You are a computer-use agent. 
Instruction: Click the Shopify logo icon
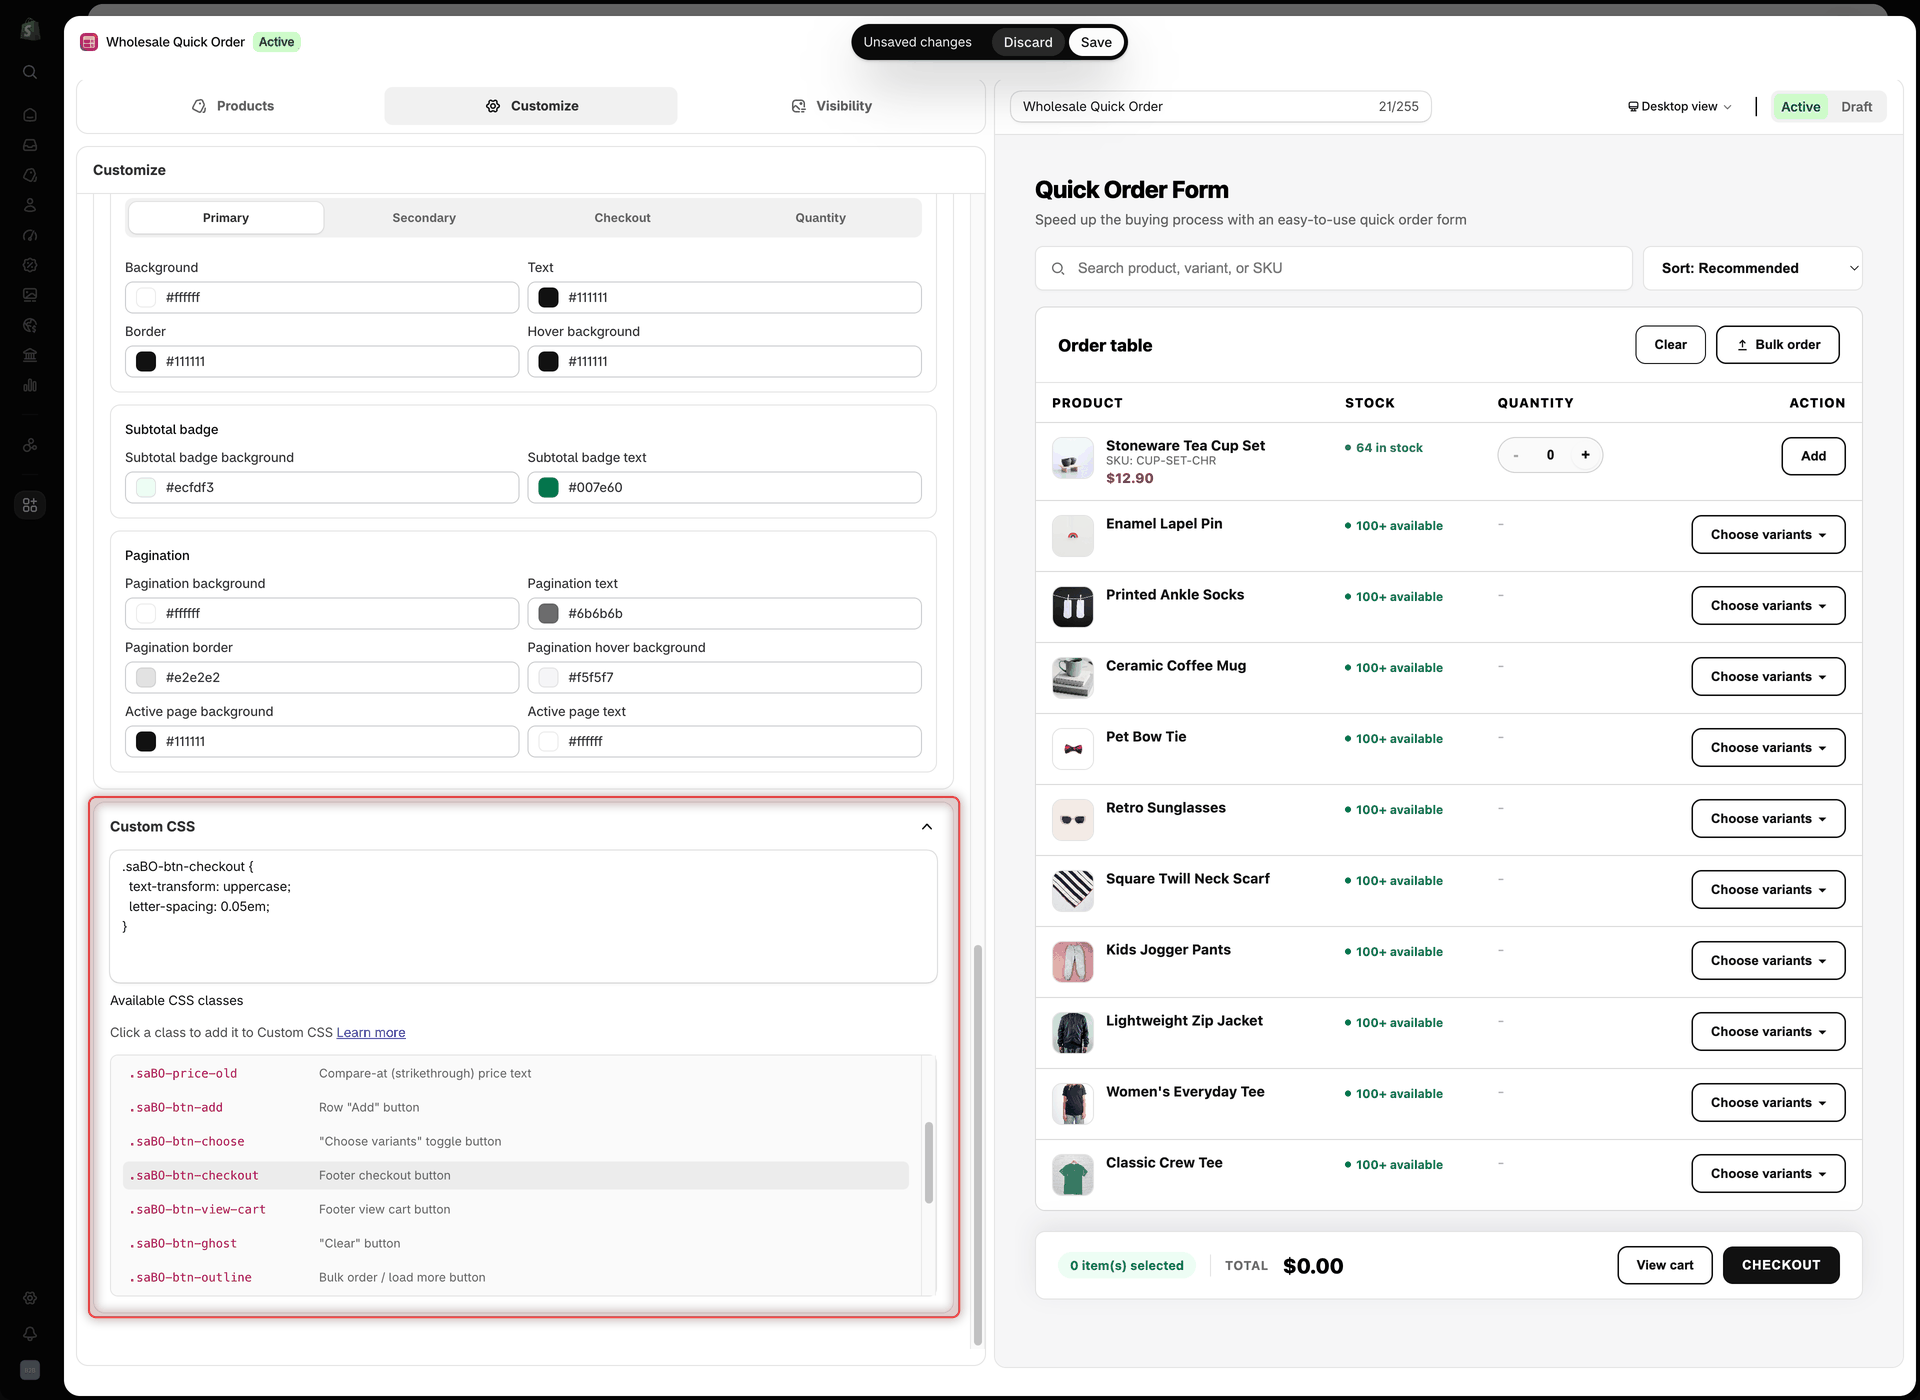pos(30,29)
